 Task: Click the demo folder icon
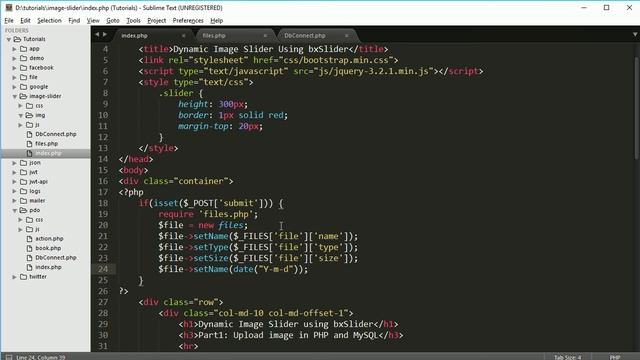pos(24,58)
